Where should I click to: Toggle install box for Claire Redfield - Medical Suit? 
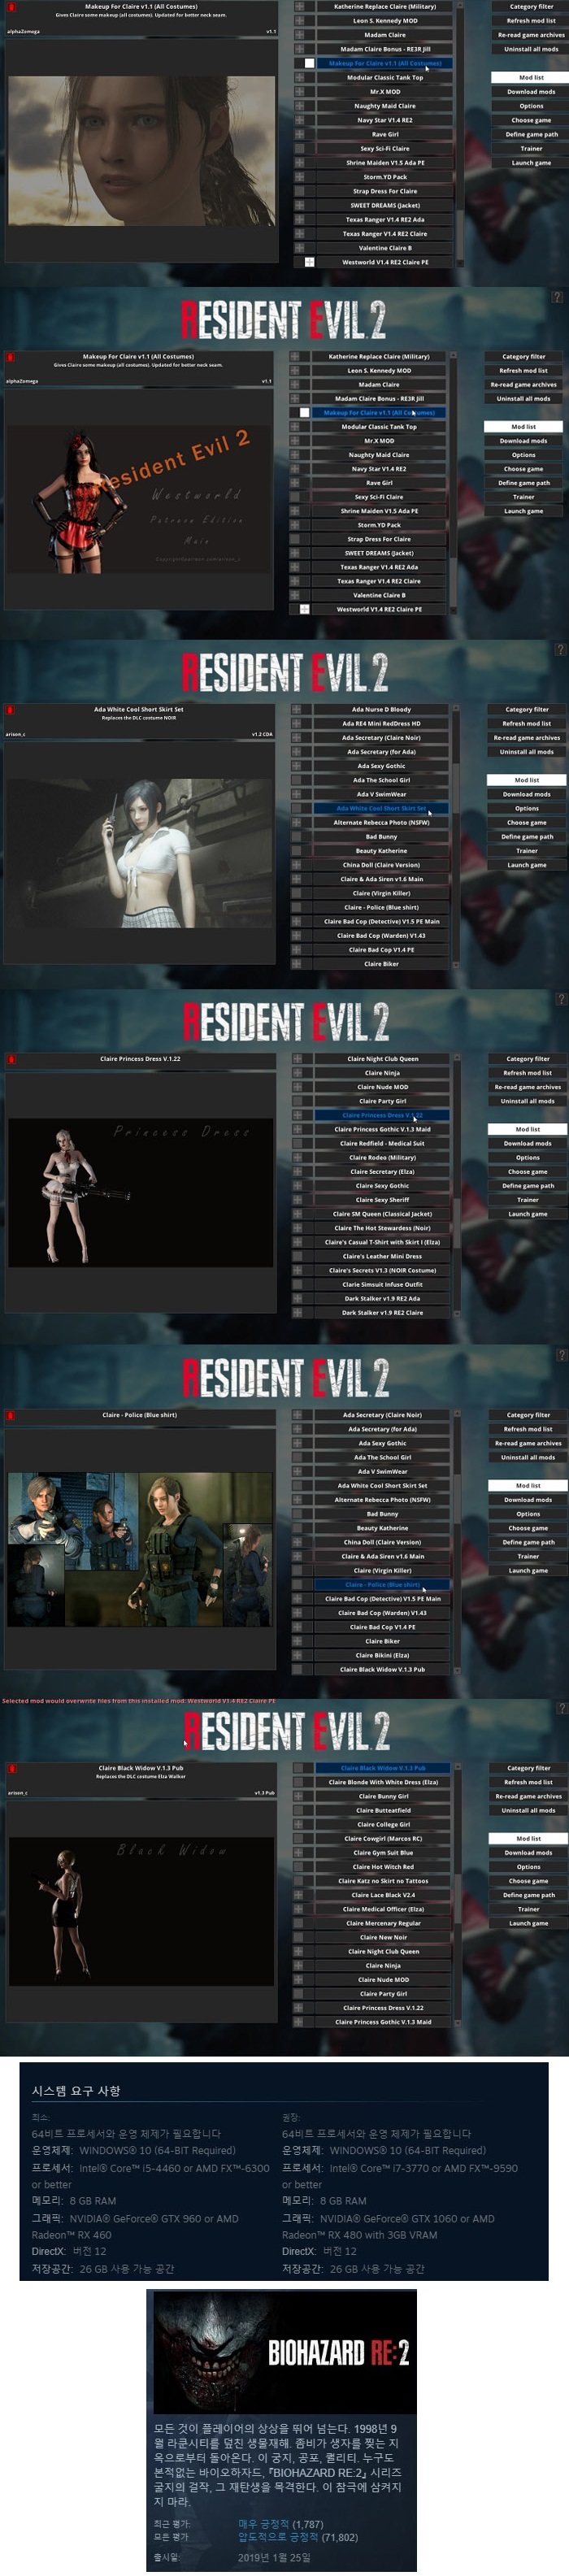coord(297,1143)
